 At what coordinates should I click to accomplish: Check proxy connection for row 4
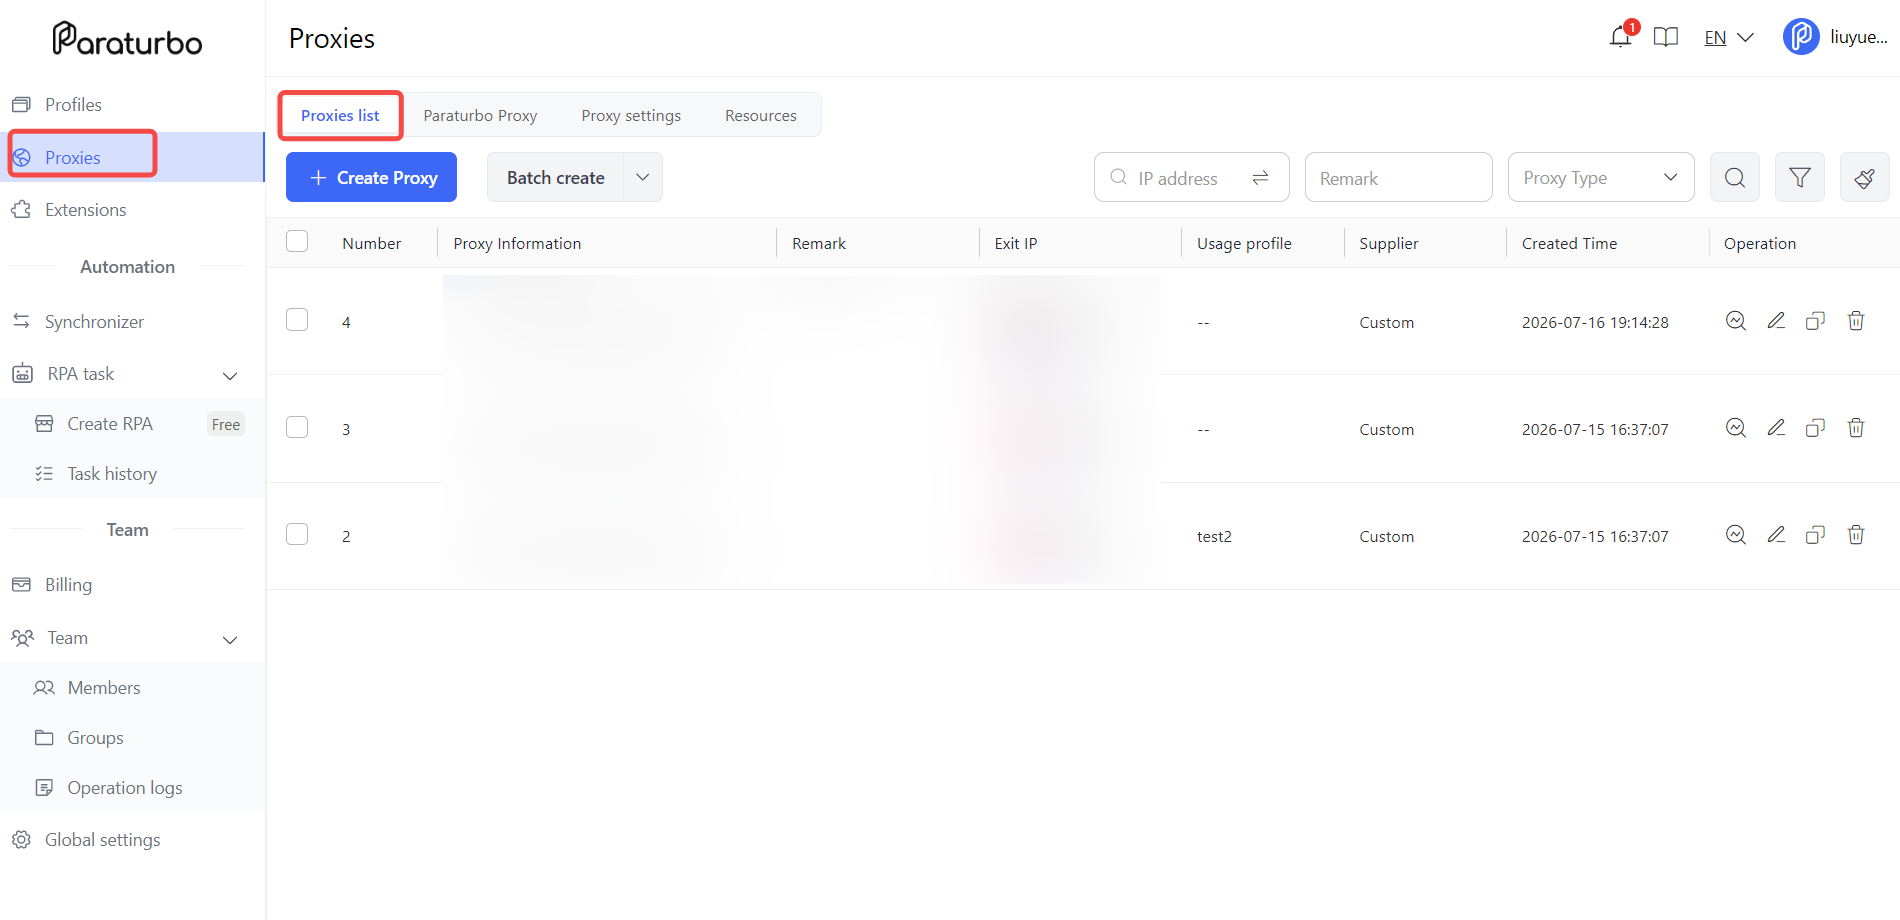(x=1736, y=321)
